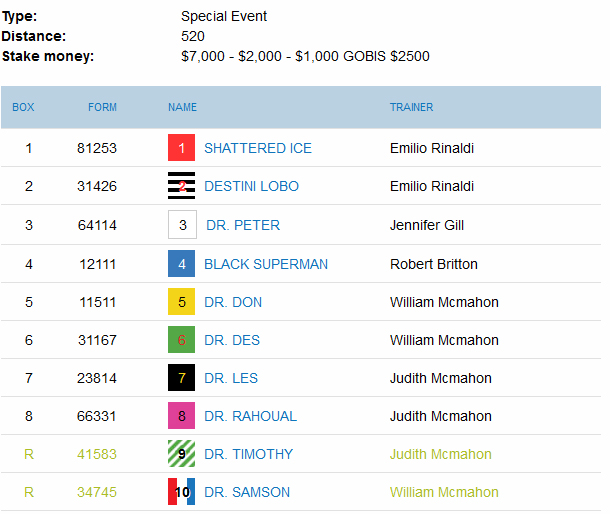
Task: Click the green-striped reserve 9 rug icon
Action: [x=181, y=454]
